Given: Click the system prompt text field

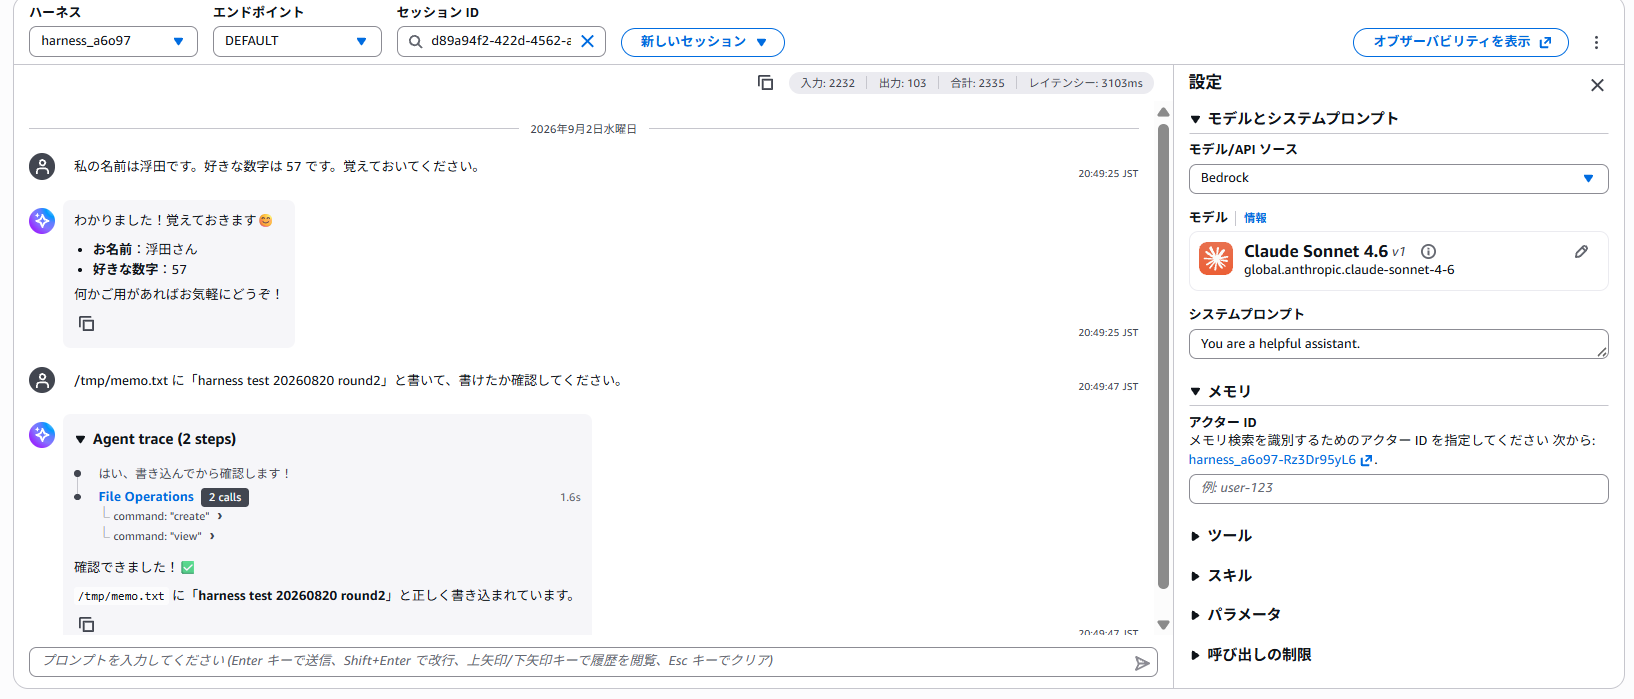Looking at the screenshot, I should point(1398,344).
